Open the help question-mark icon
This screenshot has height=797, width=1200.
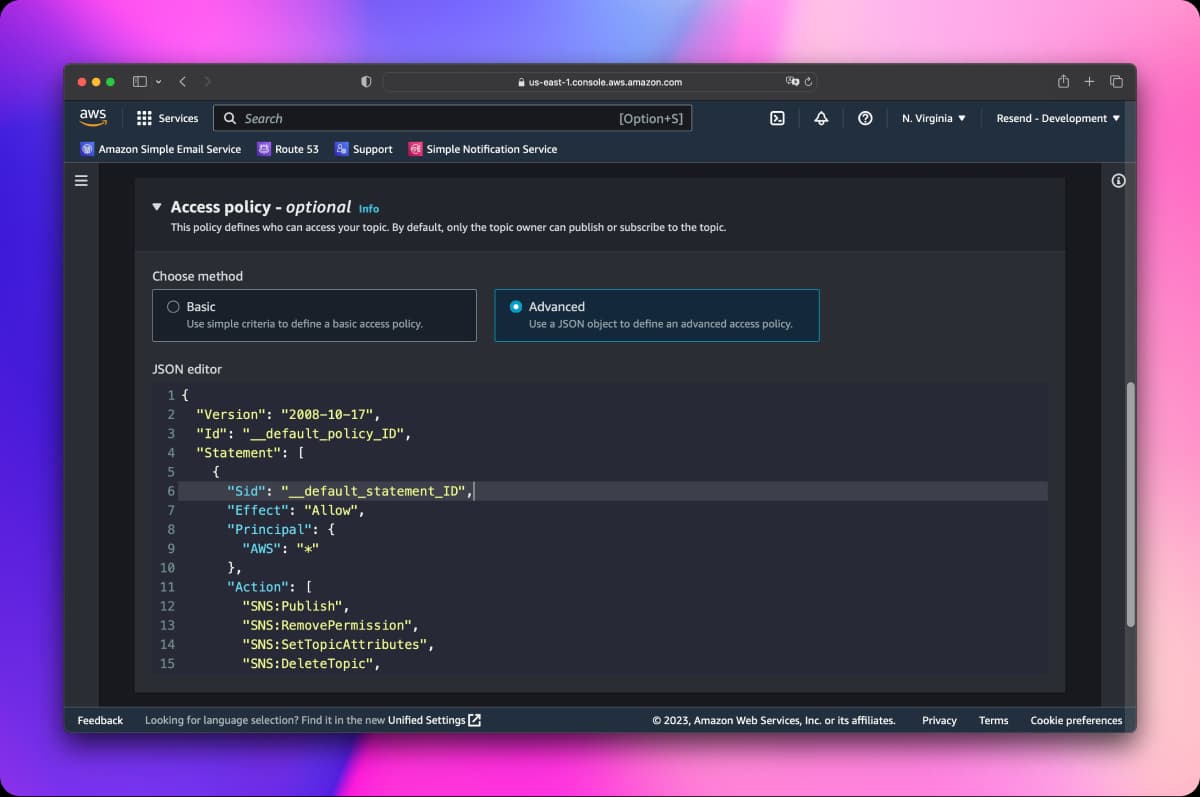865,118
